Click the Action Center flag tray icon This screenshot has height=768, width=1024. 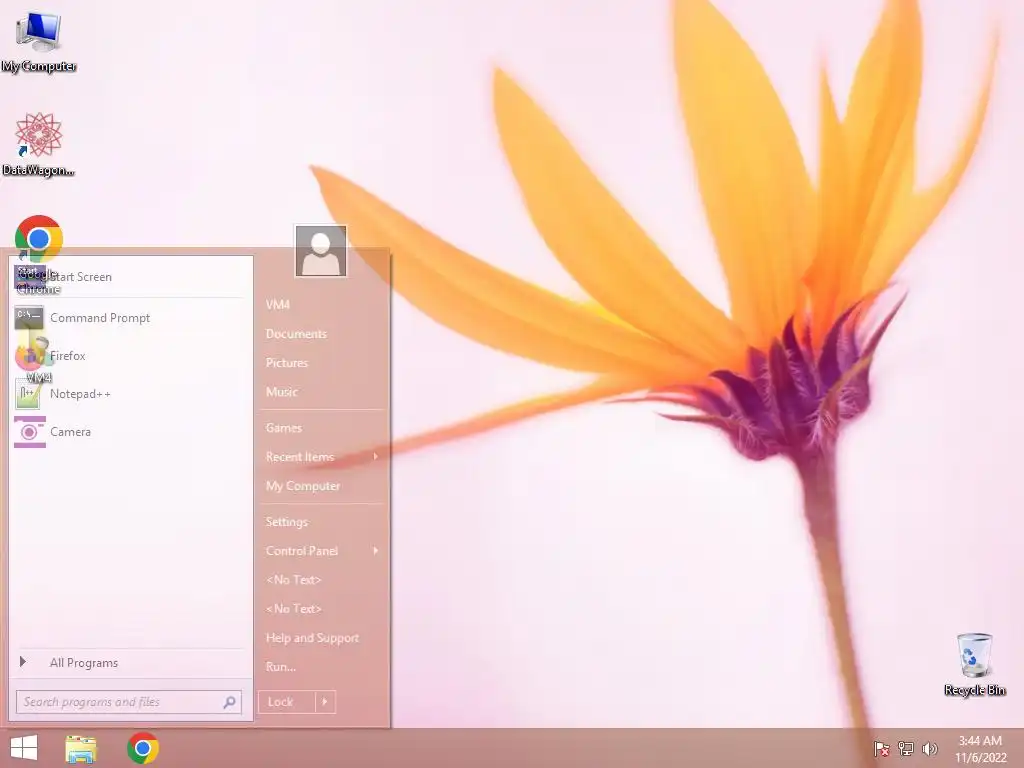coord(881,749)
